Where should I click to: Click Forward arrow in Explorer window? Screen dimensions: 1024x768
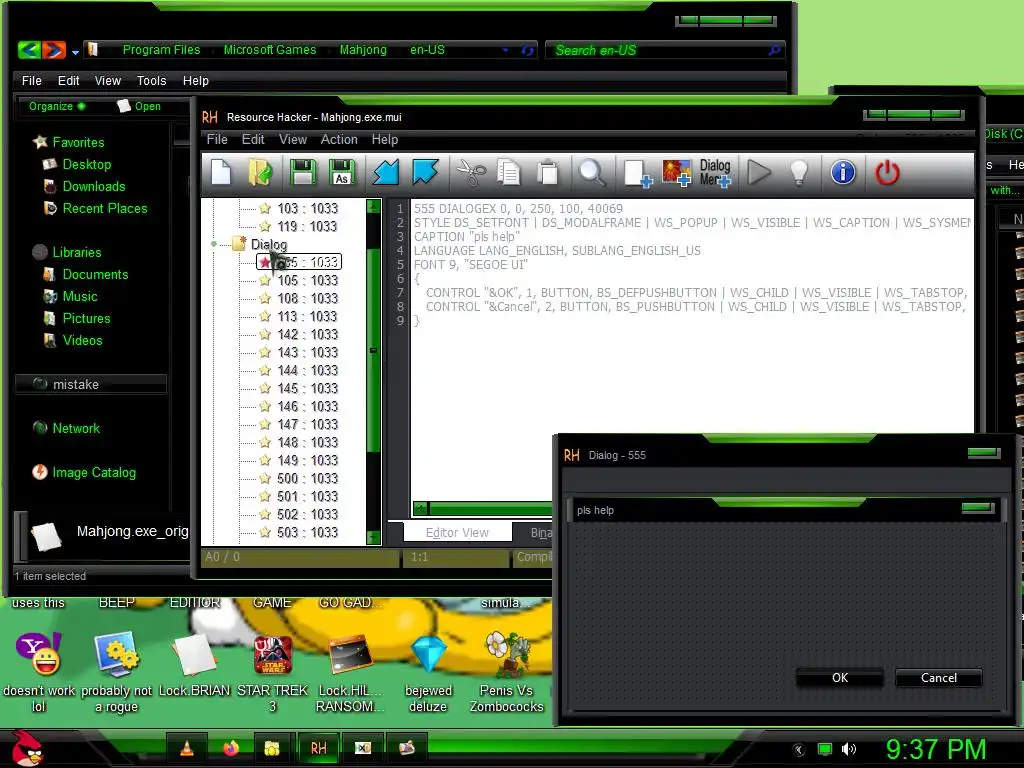pos(55,50)
